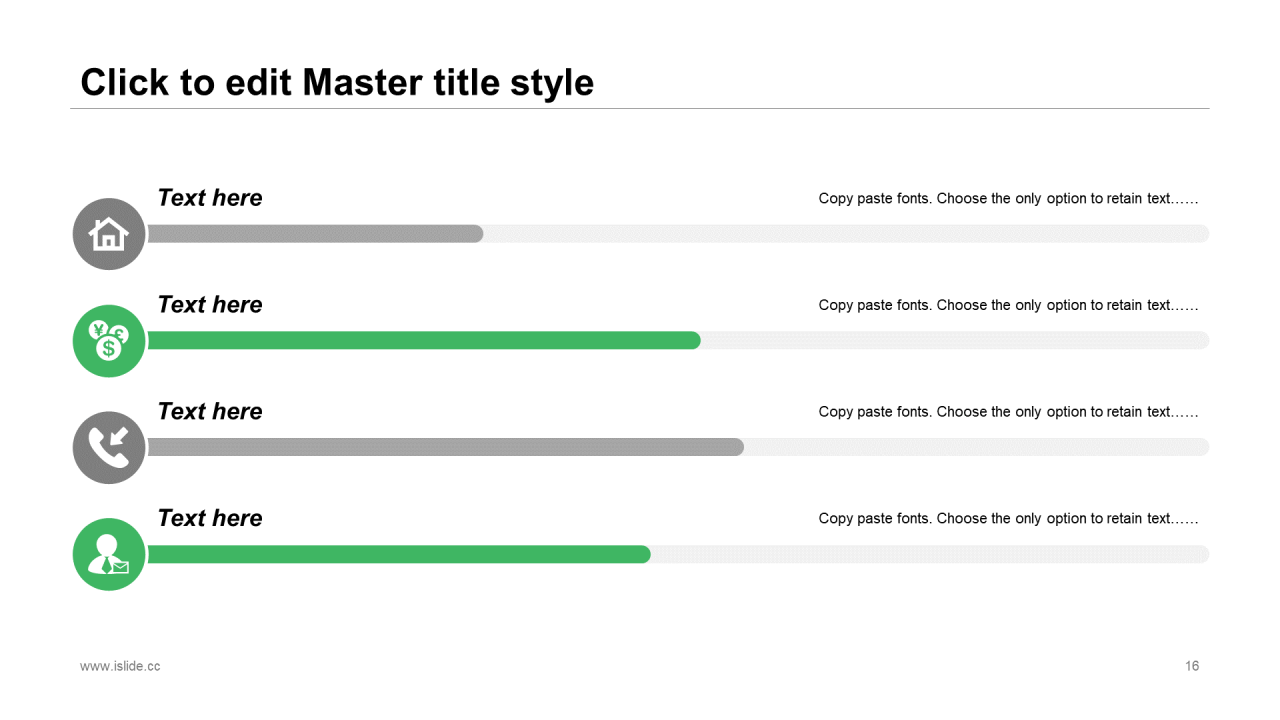The height and width of the screenshot is (720, 1280).
Task: Select 'Text here' heading beside person icon
Action: tap(210, 518)
